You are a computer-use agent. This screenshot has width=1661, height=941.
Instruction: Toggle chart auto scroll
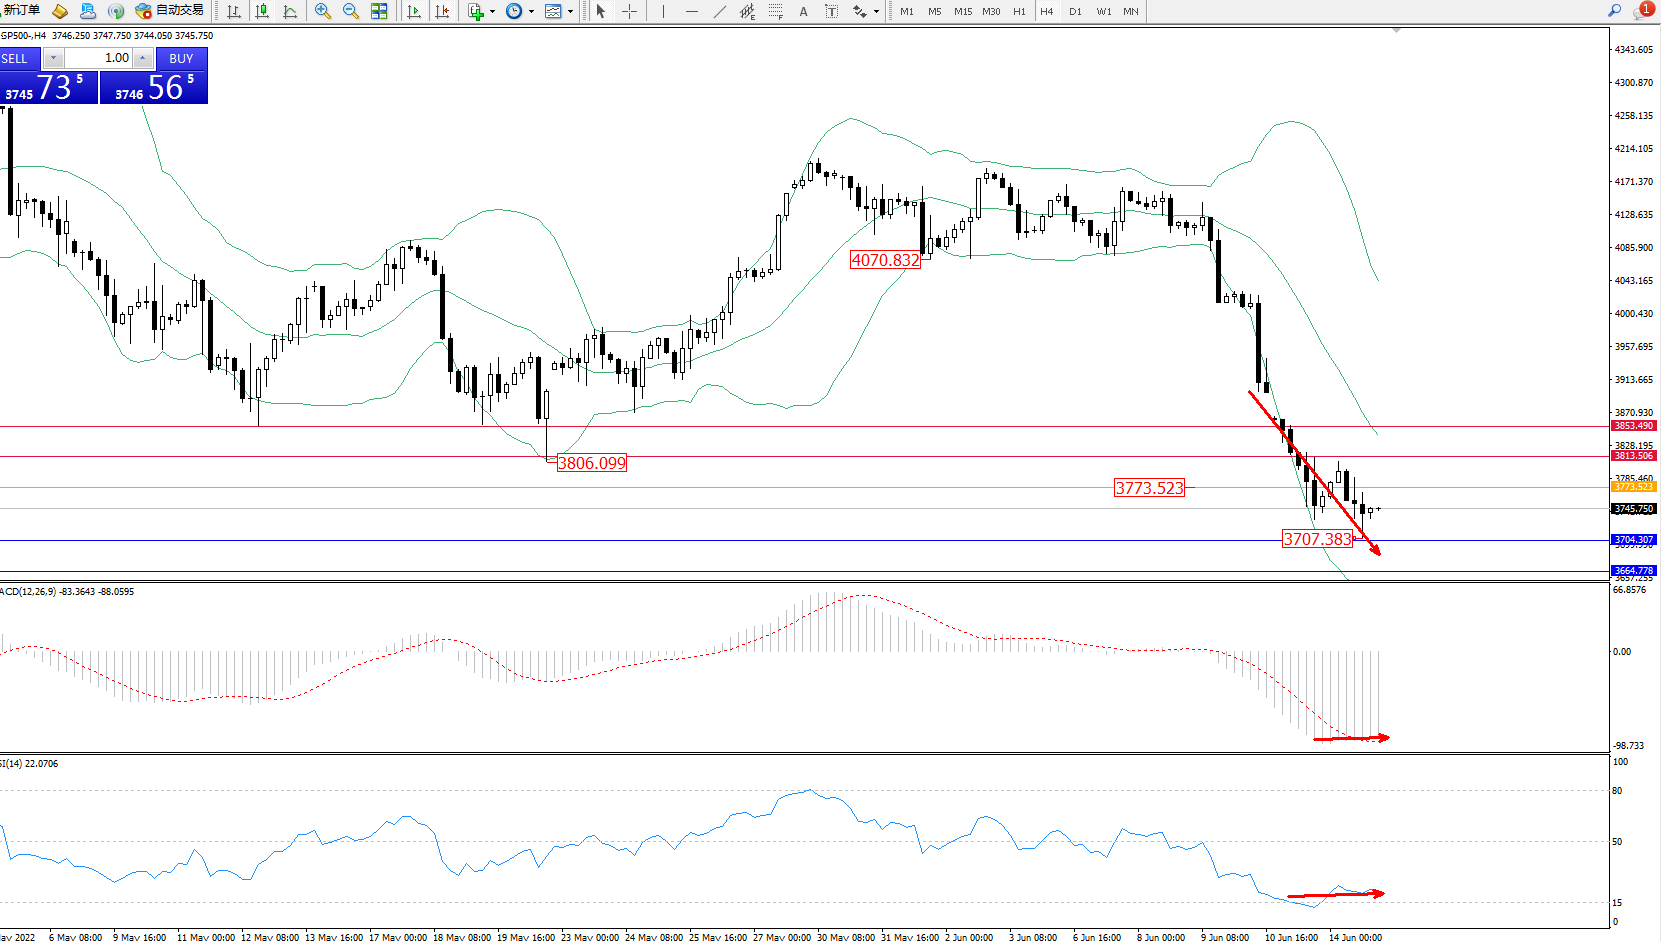[414, 11]
